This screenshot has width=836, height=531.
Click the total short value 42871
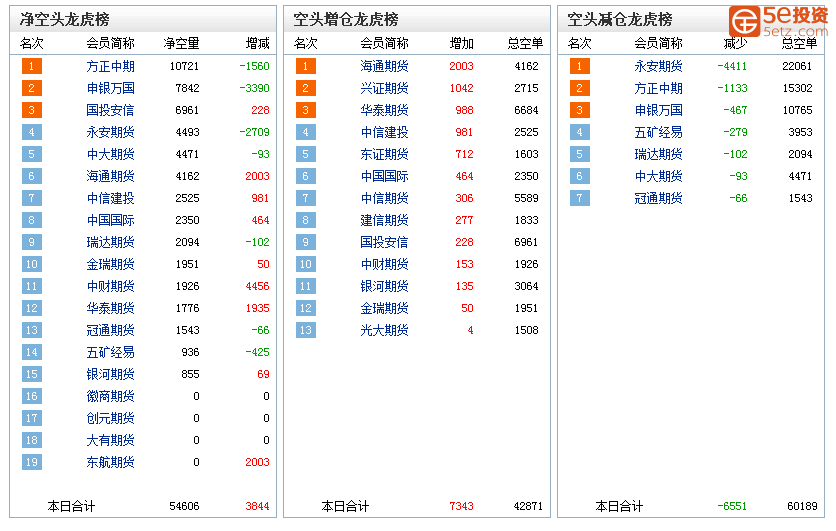click(x=528, y=506)
